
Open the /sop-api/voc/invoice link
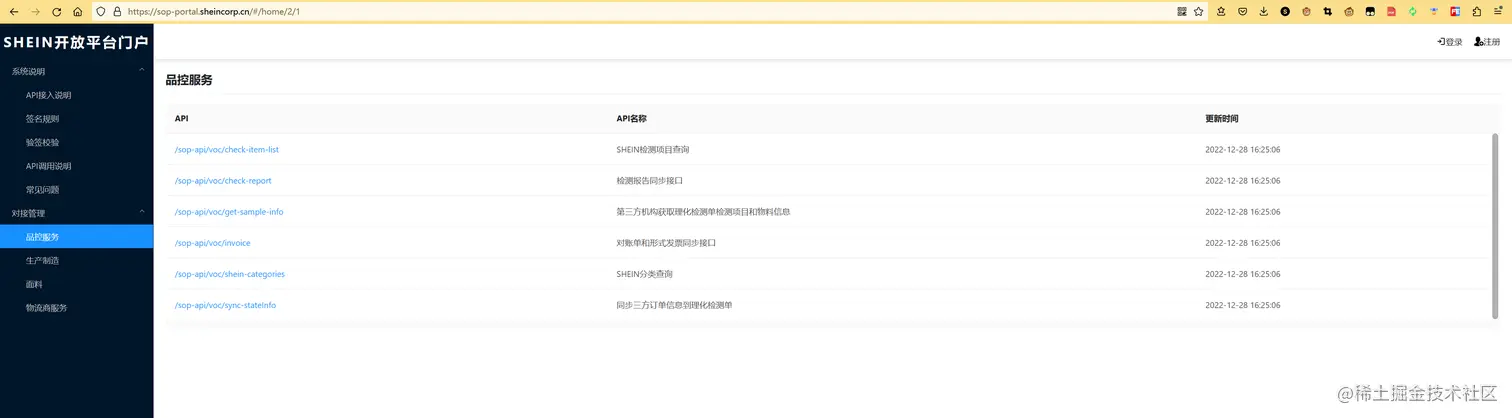(212, 243)
